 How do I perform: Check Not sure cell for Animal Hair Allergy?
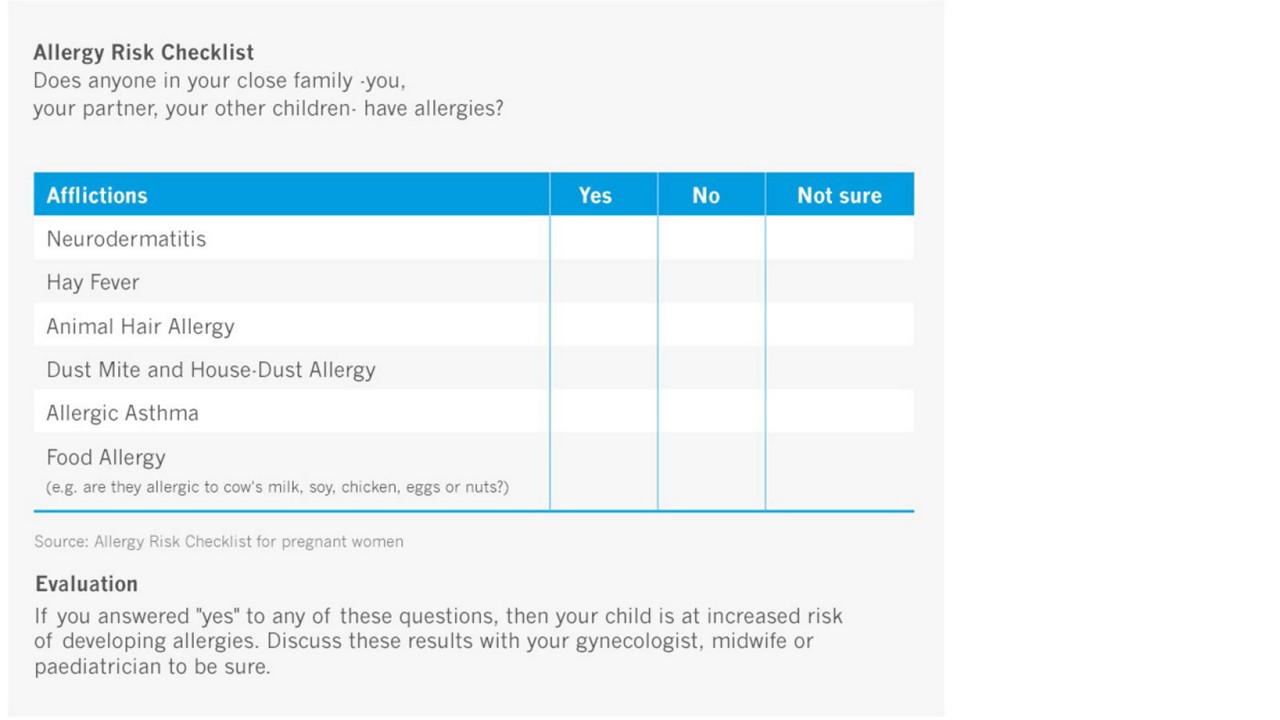click(x=840, y=325)
